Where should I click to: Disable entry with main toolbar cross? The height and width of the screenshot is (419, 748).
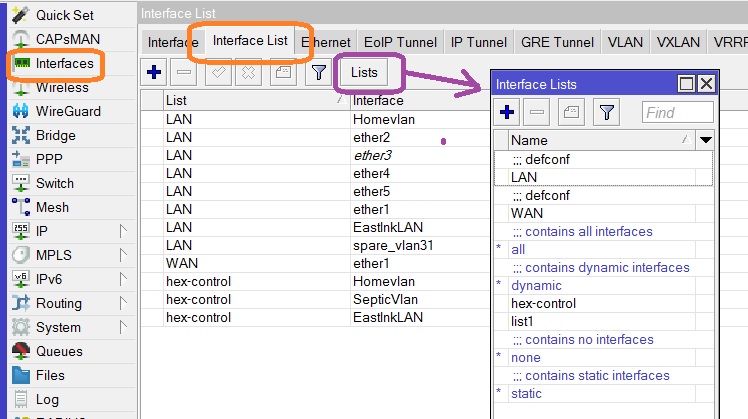click(249, 73)
